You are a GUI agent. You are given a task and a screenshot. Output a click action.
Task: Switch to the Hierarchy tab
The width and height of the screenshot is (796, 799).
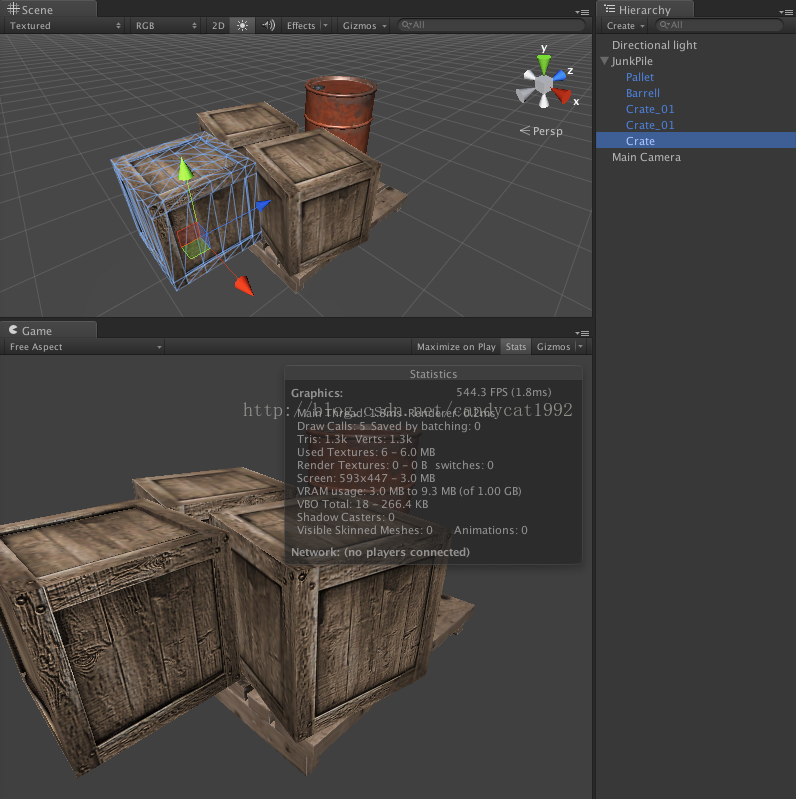(645, 10)
